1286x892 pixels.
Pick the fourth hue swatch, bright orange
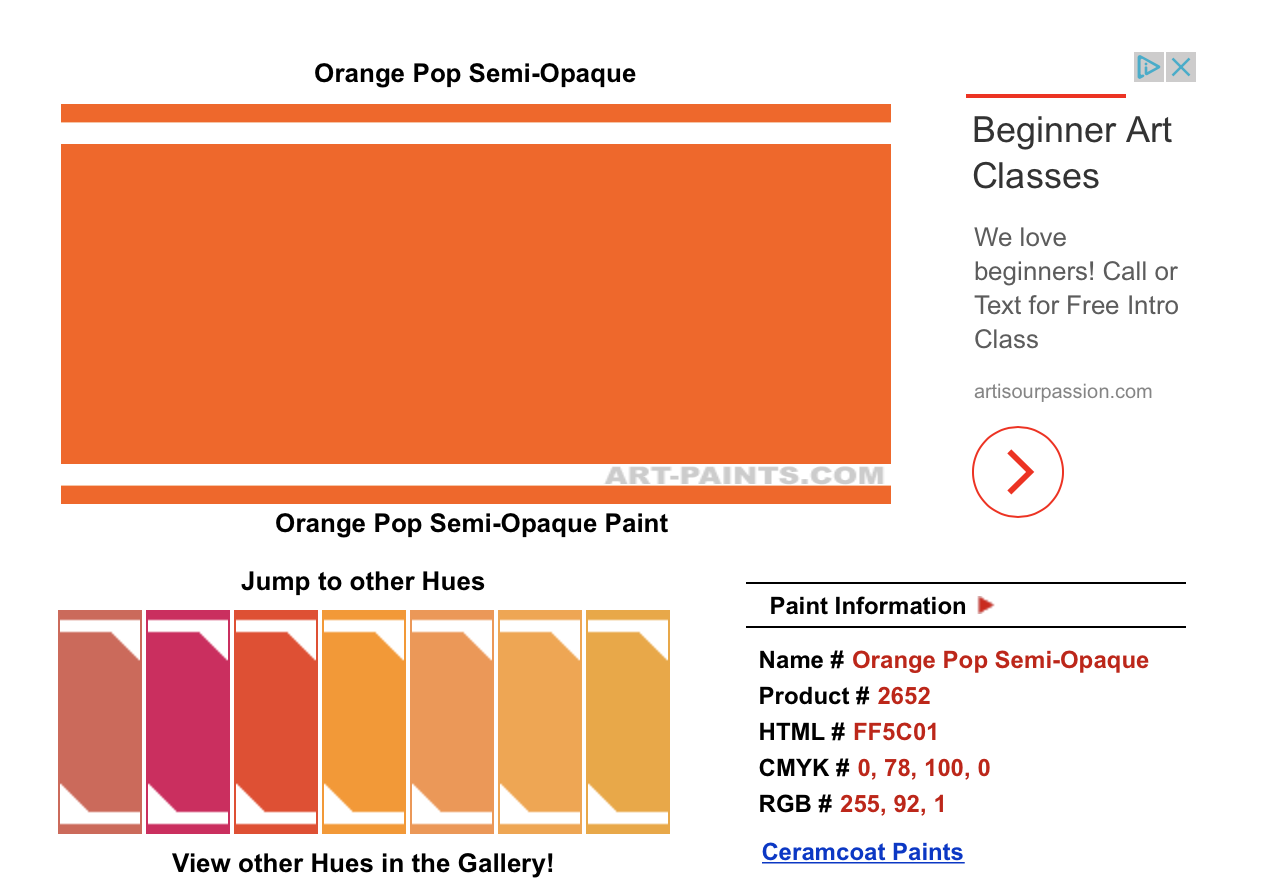coord(364,722)
